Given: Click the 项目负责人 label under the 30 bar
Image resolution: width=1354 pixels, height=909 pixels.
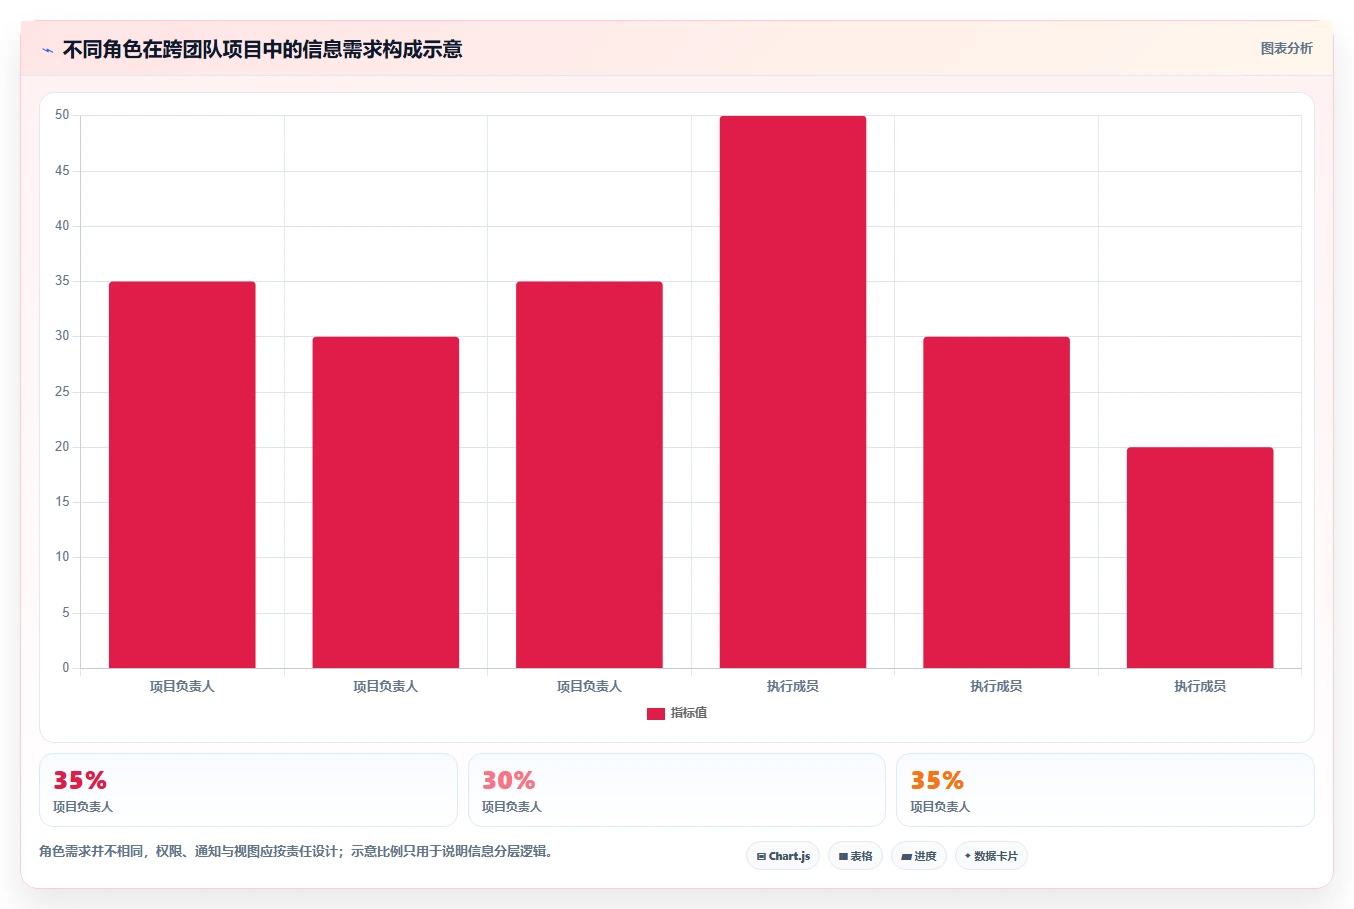Looking at the screenshot, I should tap(386, 686).
